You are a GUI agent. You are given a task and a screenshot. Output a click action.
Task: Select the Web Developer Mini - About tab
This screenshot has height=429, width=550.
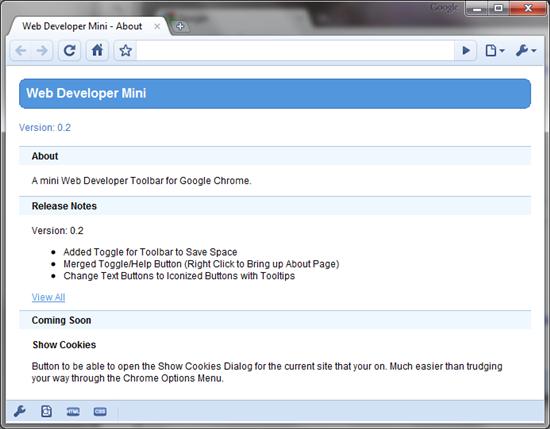tap(82, 26)
